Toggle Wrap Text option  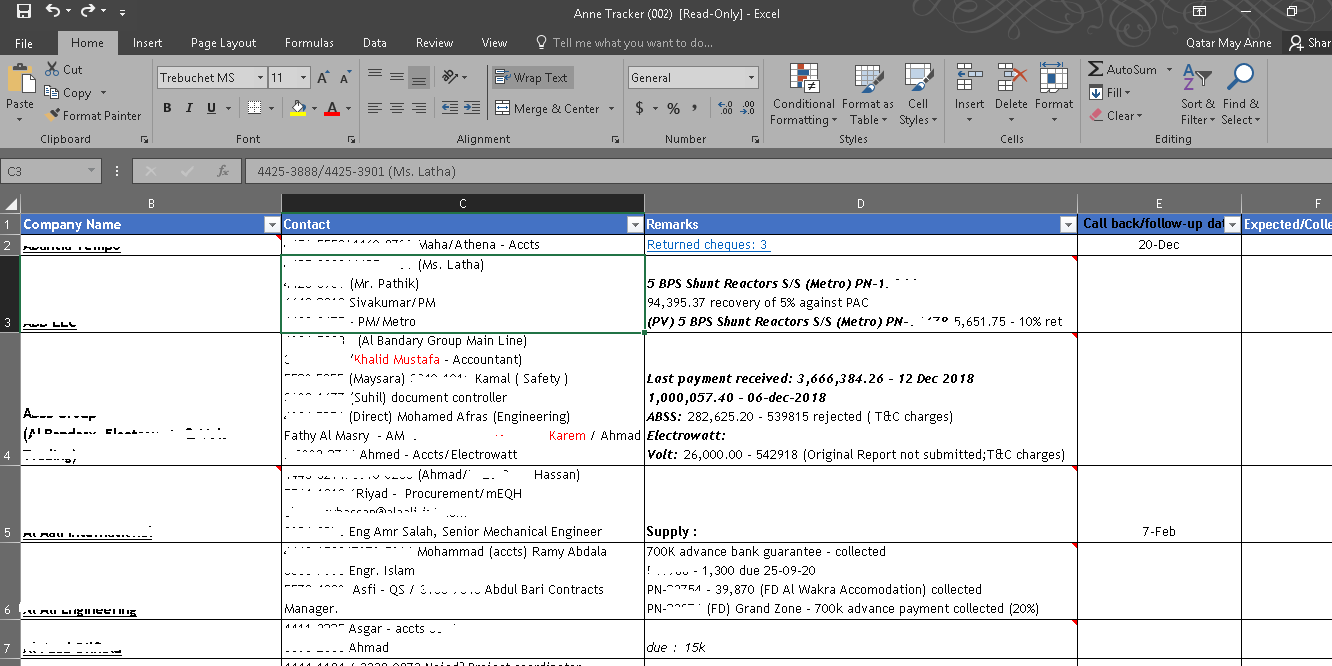[x=532, y=78]
